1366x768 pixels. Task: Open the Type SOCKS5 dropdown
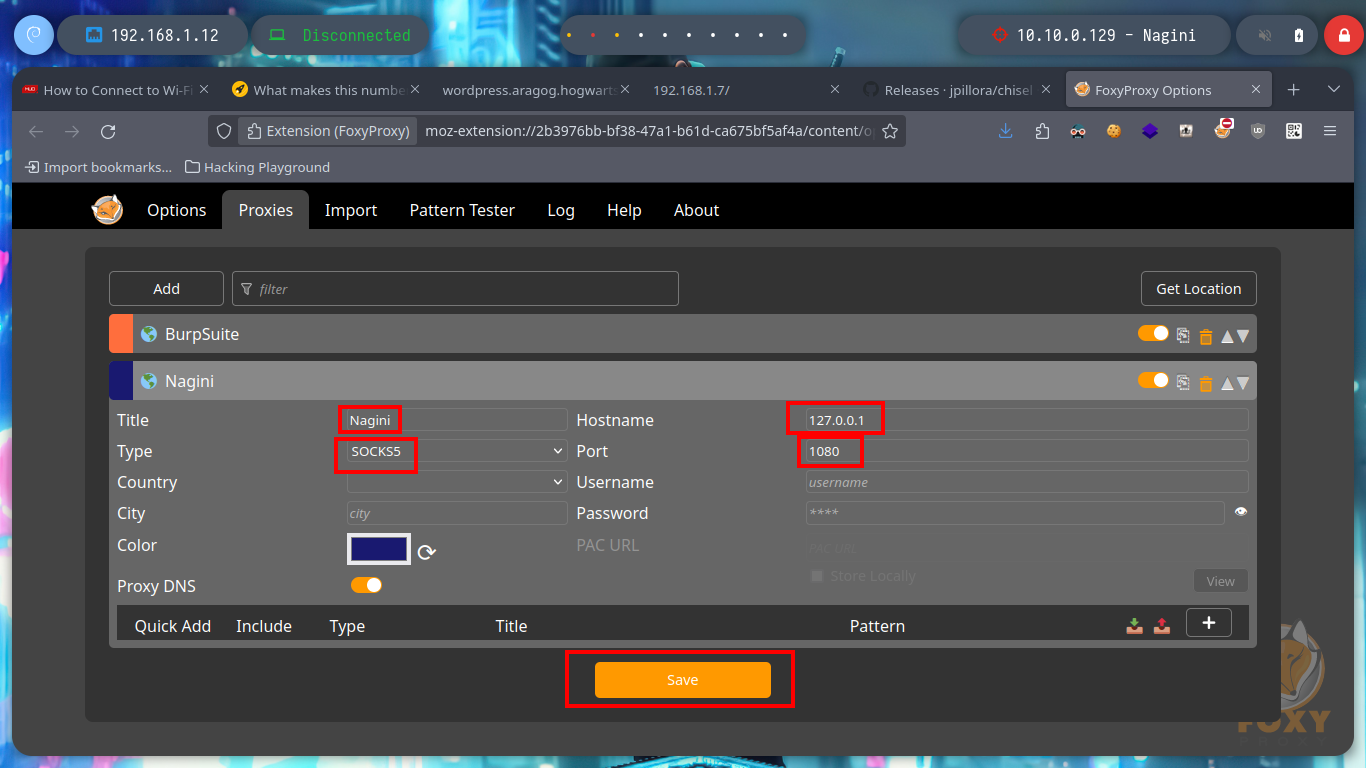(457, 451)
